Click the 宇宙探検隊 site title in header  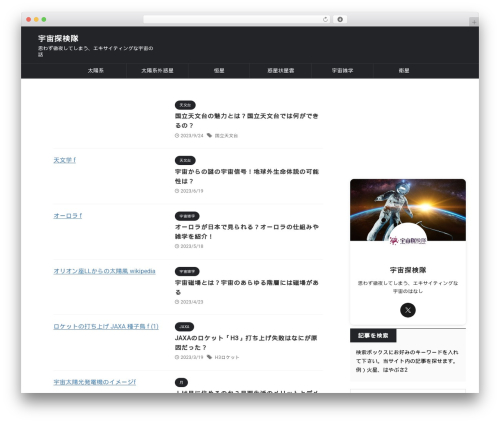click(58, 39)
